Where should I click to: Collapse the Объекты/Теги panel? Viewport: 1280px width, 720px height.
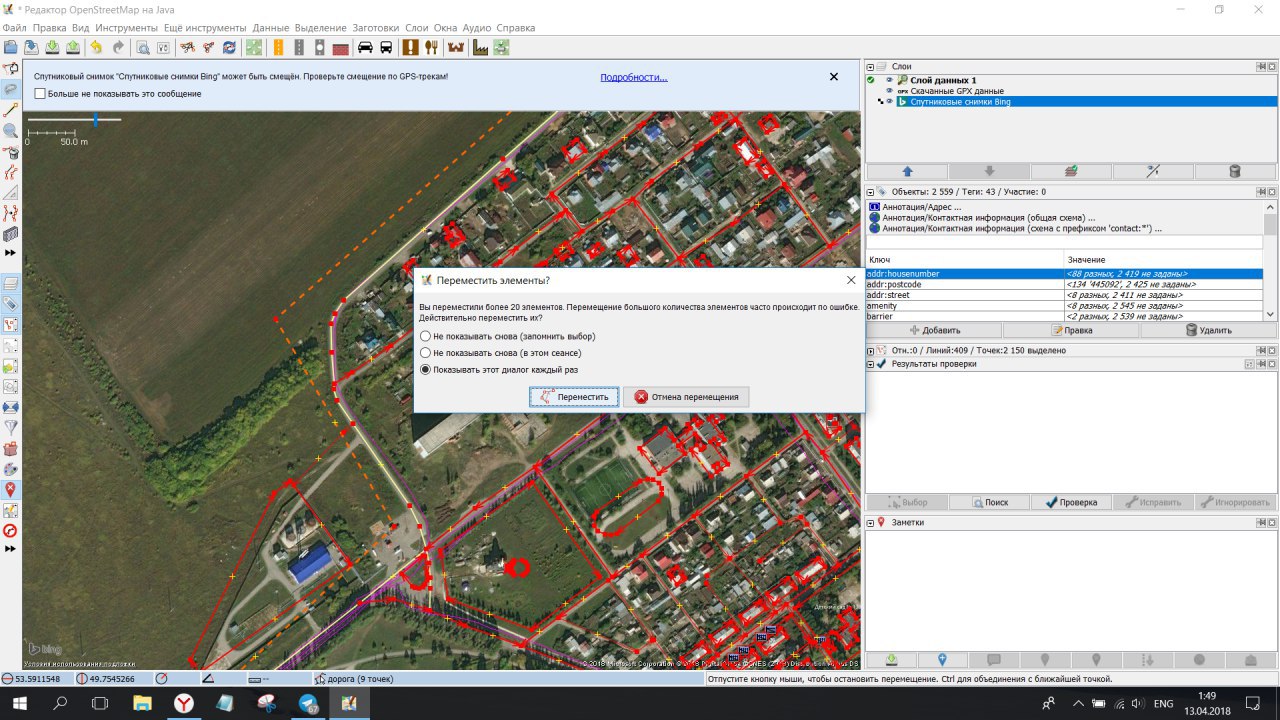tap(870, 192)
